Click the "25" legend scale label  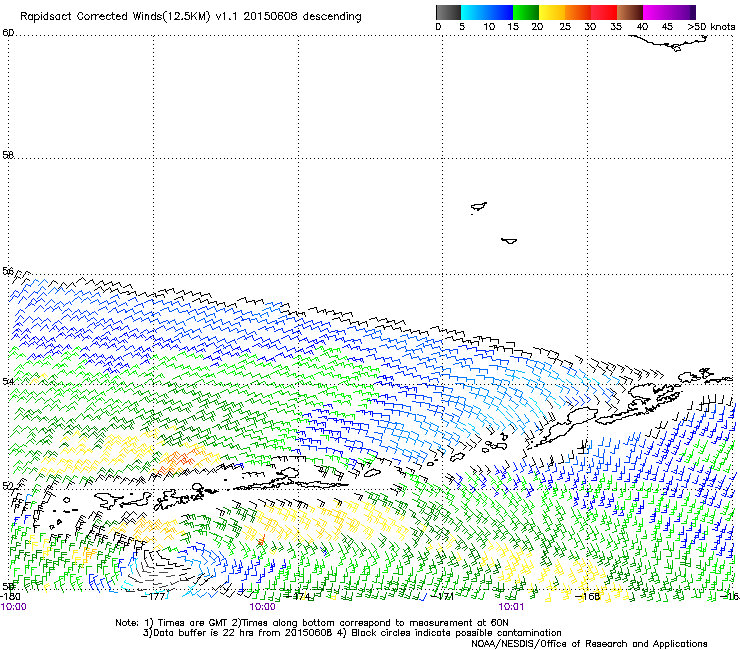(x=565, y=27)
